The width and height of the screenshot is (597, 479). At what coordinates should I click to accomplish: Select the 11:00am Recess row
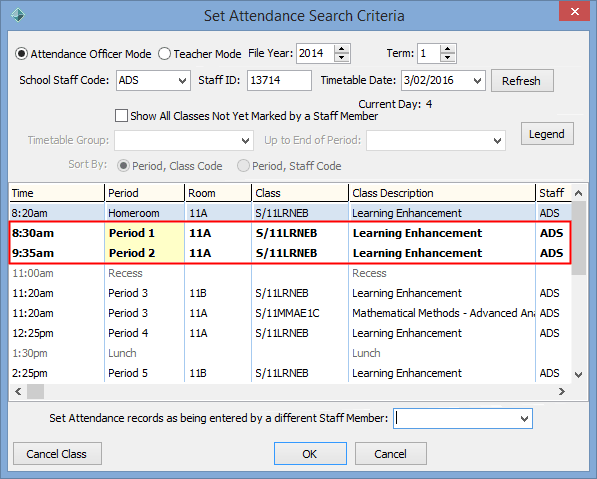coord(290,273)
